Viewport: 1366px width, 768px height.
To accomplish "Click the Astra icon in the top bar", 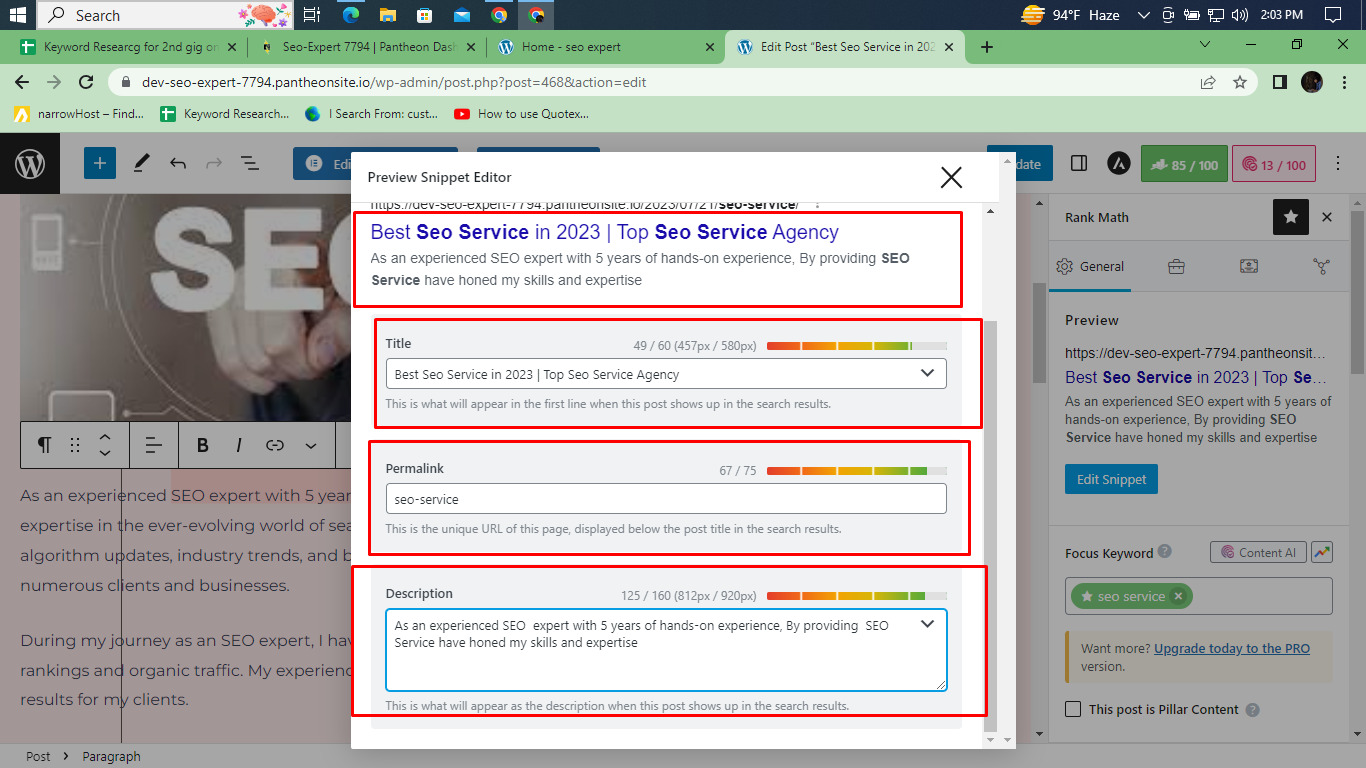I will [x=1119, y=163].
